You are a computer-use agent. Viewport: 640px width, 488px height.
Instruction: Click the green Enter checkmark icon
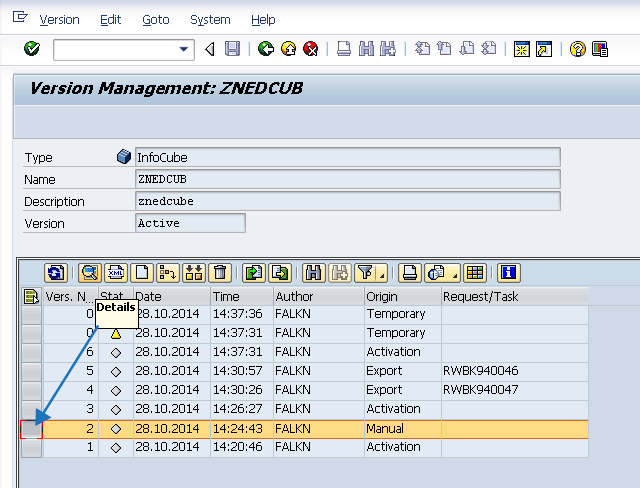[31, 49]
